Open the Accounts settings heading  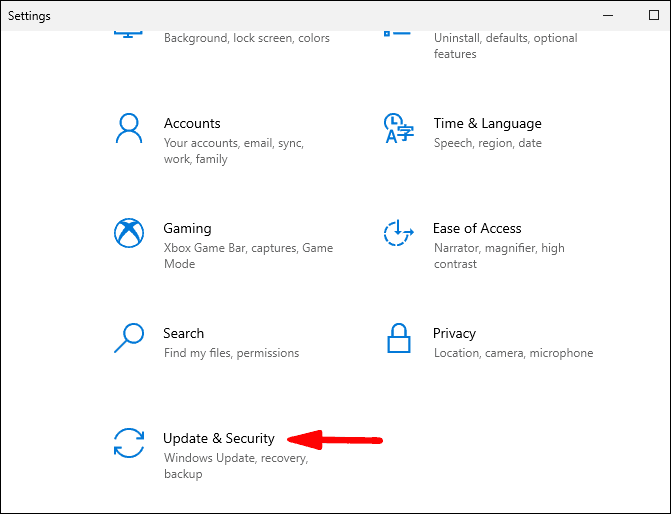pyautogui.click(x=192, y=123)
